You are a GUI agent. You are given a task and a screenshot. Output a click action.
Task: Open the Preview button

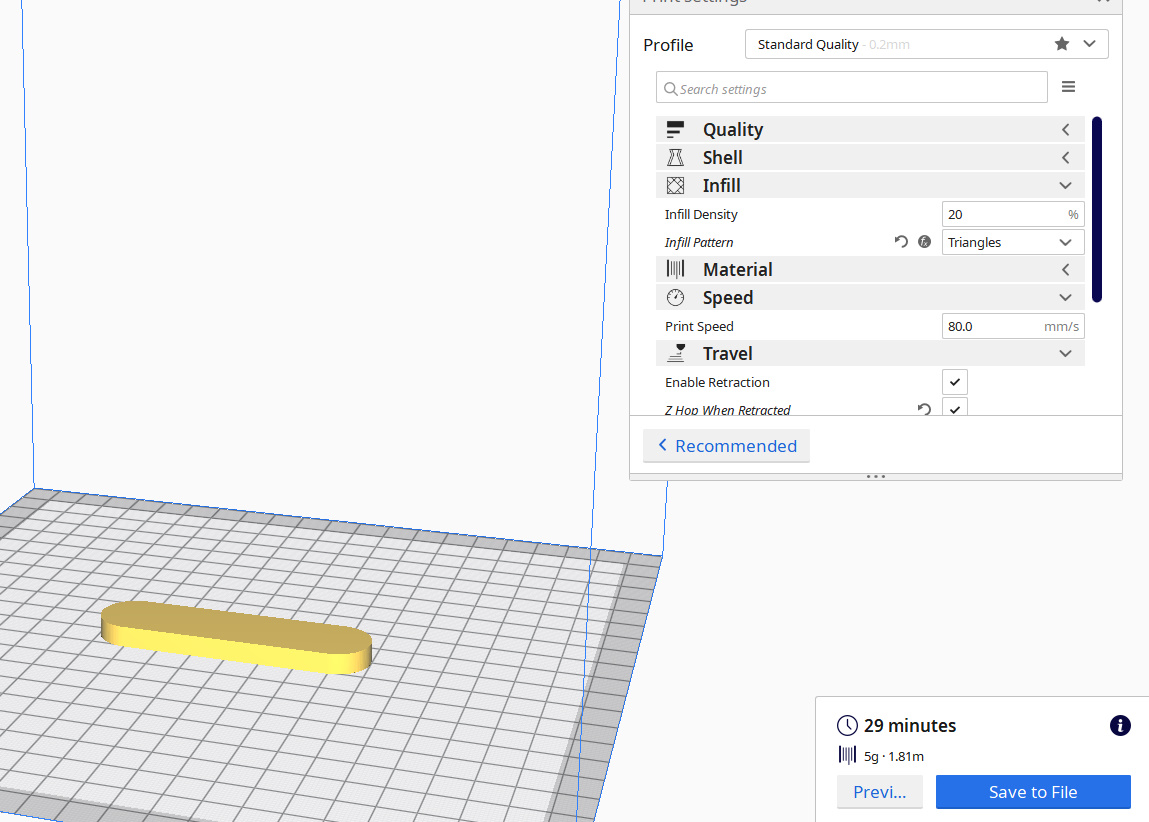pyautogui.click(x=879, y=792)
